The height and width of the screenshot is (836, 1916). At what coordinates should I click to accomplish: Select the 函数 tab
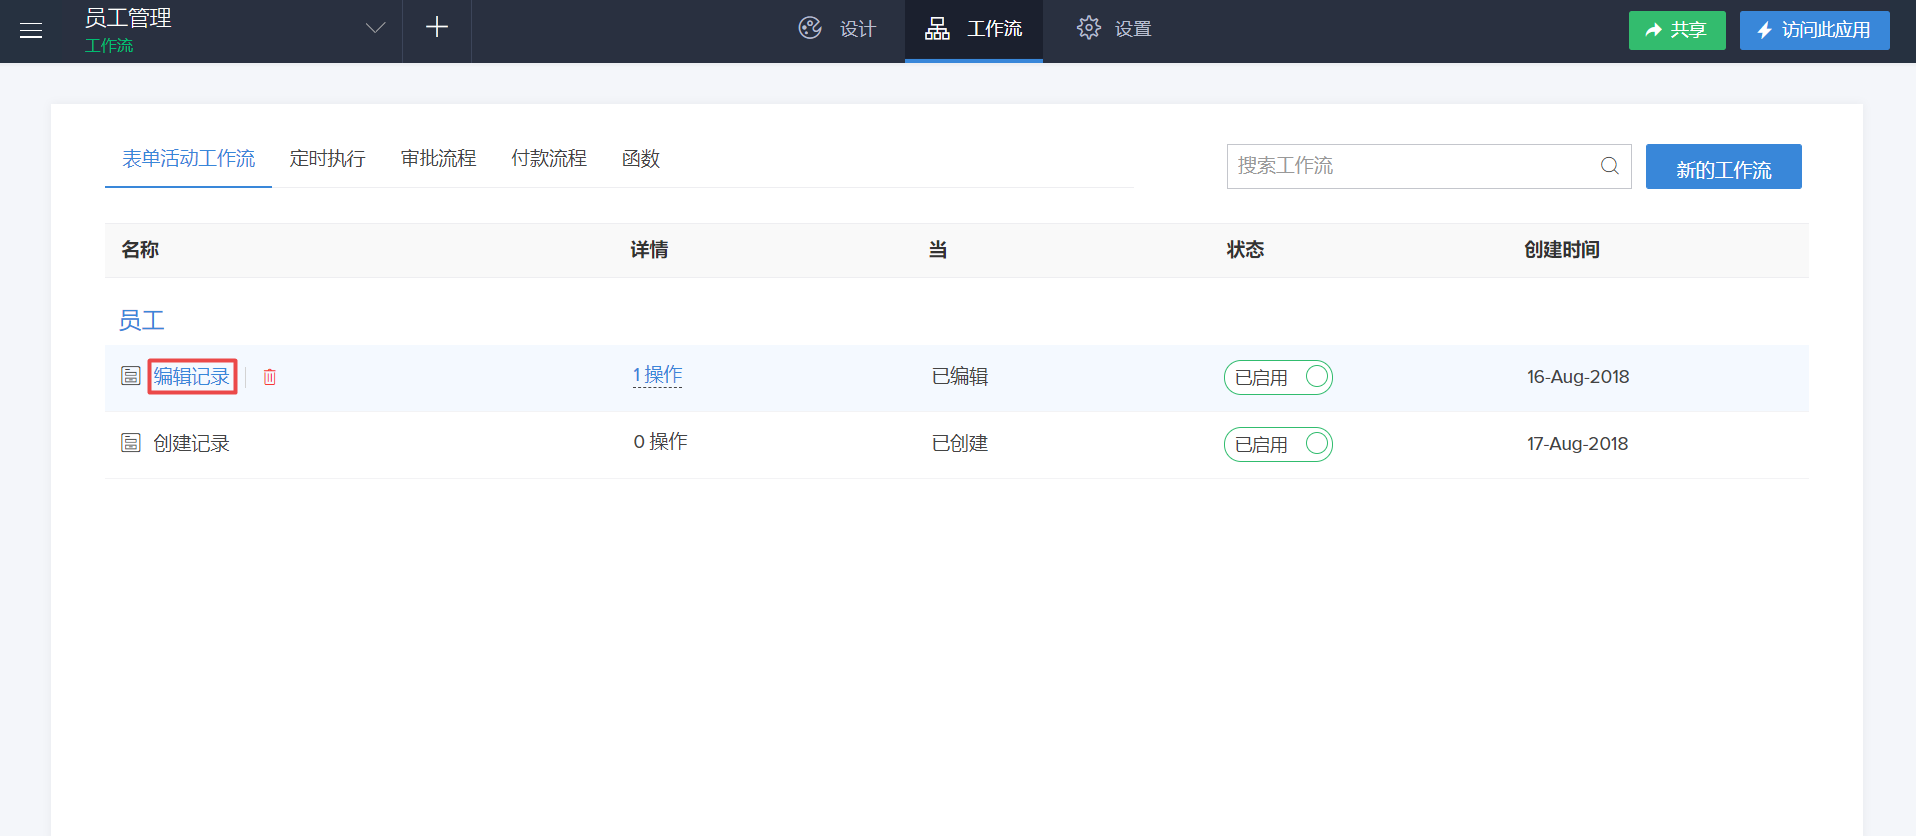tap(641, 159)
